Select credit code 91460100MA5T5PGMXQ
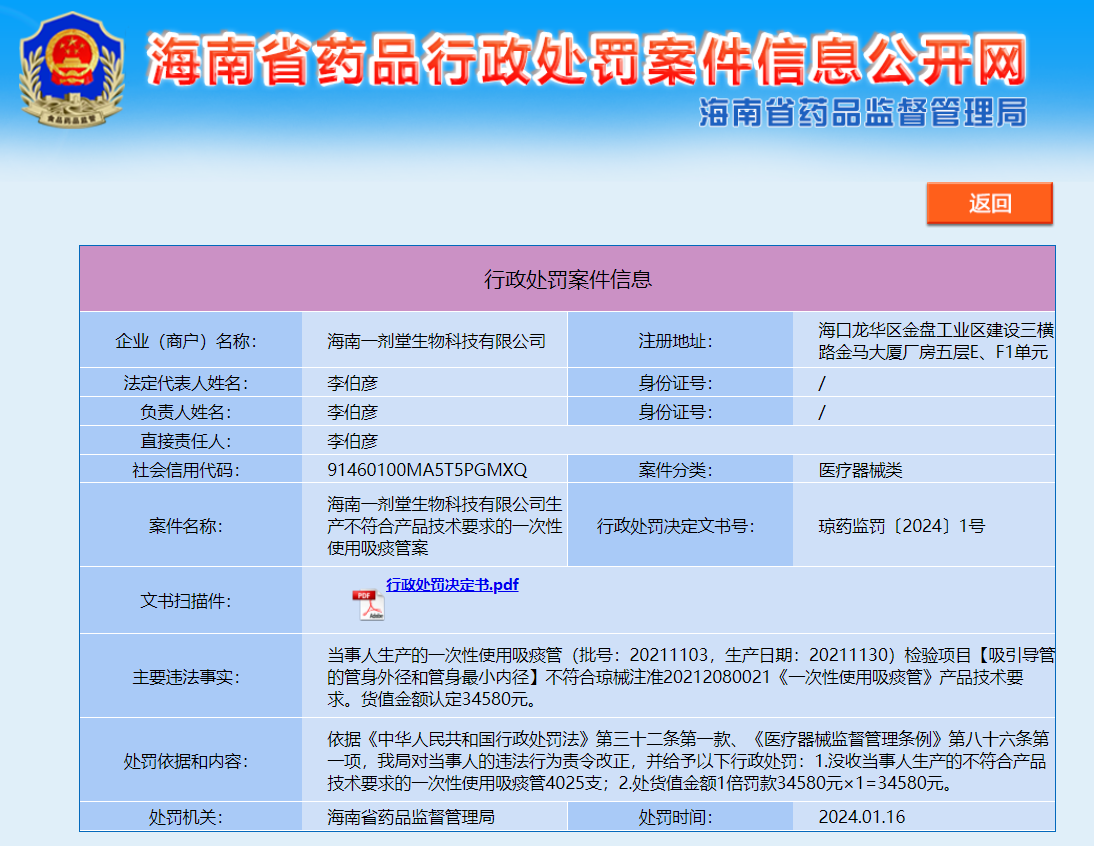 (x=427, y=470)
